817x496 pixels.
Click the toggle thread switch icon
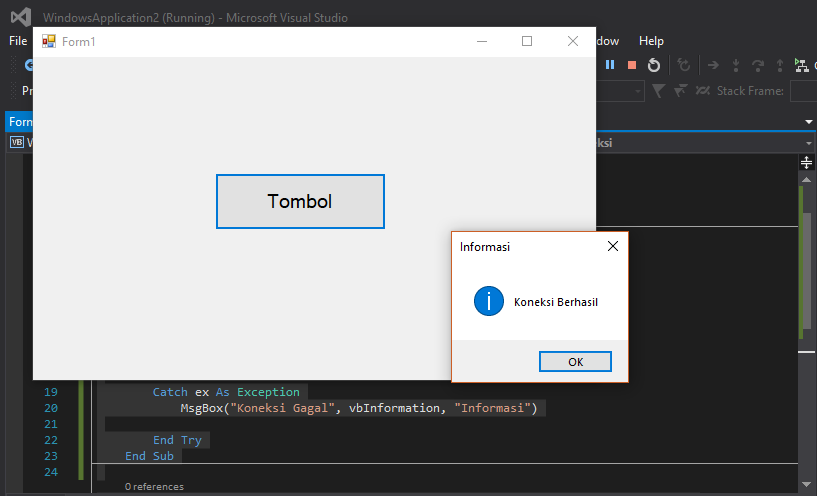(702, 91)
